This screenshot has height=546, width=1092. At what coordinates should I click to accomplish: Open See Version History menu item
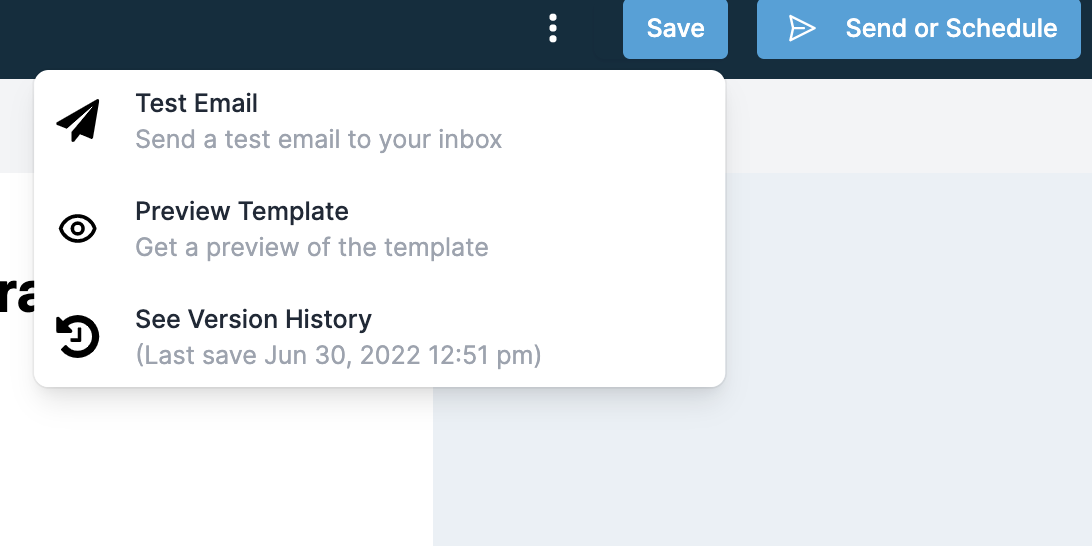click(380, 337)
